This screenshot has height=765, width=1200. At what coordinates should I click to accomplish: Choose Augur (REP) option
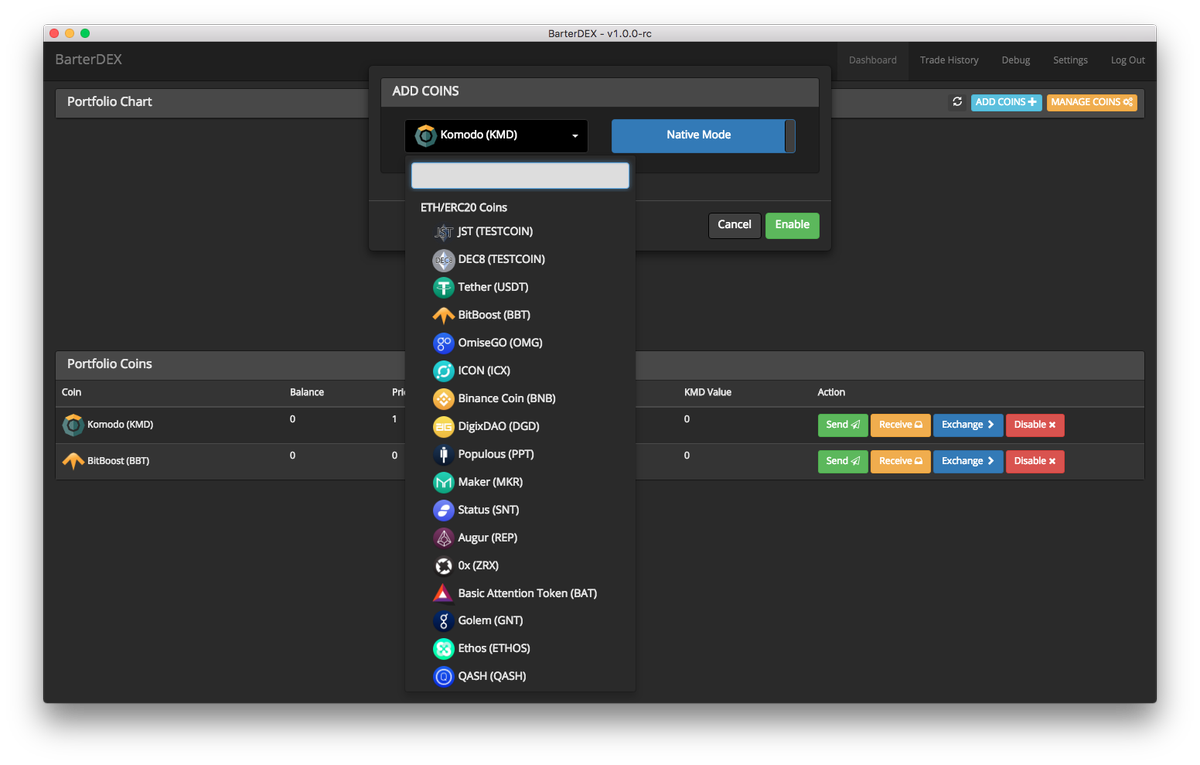tap(520, 538)
